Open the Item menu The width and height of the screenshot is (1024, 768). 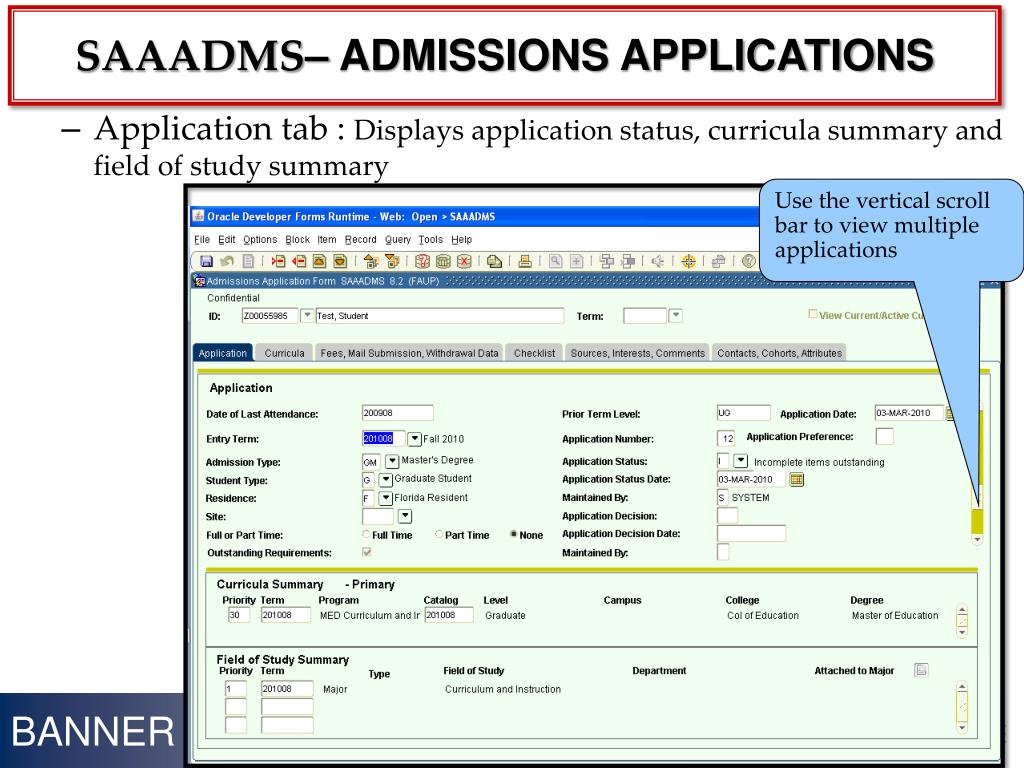pyautogui.click(x=327, y=240)
